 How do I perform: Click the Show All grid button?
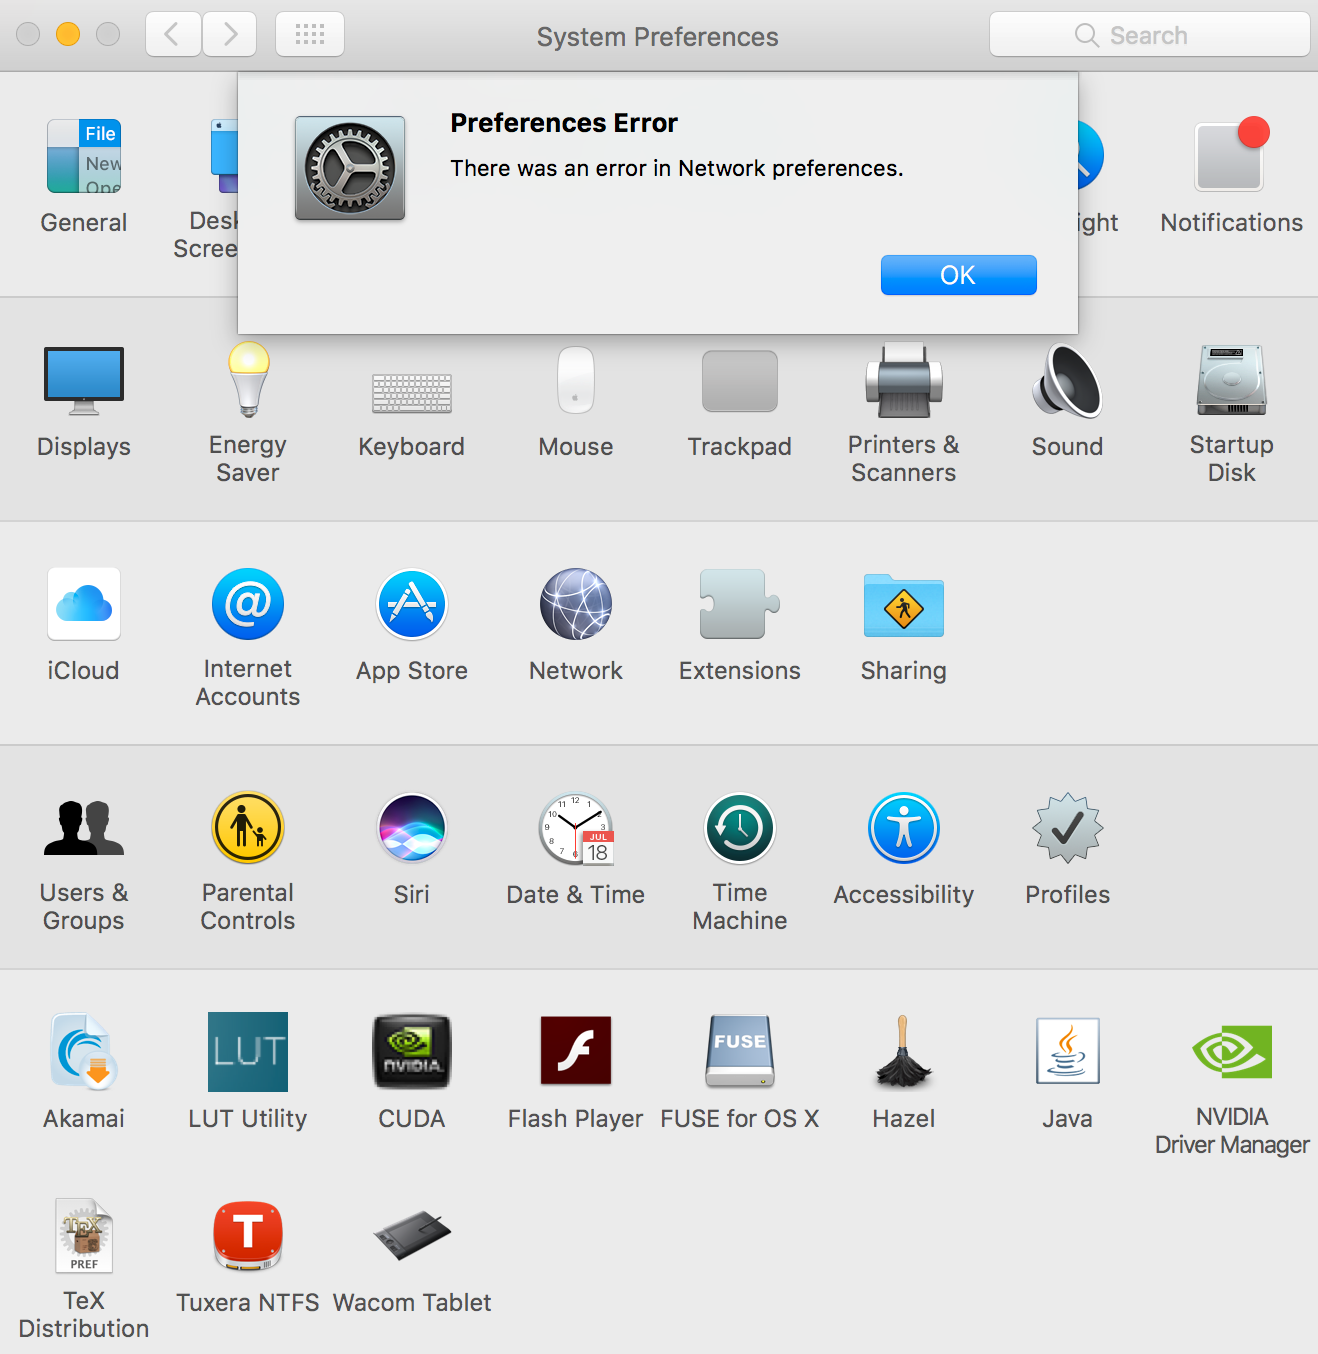click(x=310, y=35)
